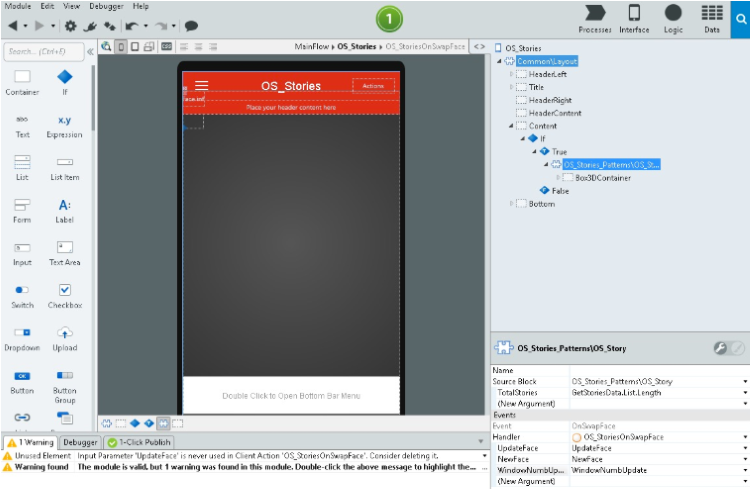Click the hamburger menu in preview header

coord(201,86)
